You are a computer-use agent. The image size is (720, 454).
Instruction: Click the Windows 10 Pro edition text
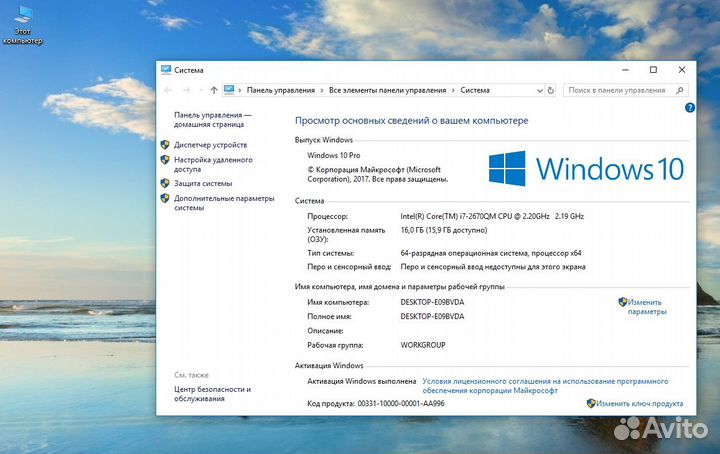334,155
